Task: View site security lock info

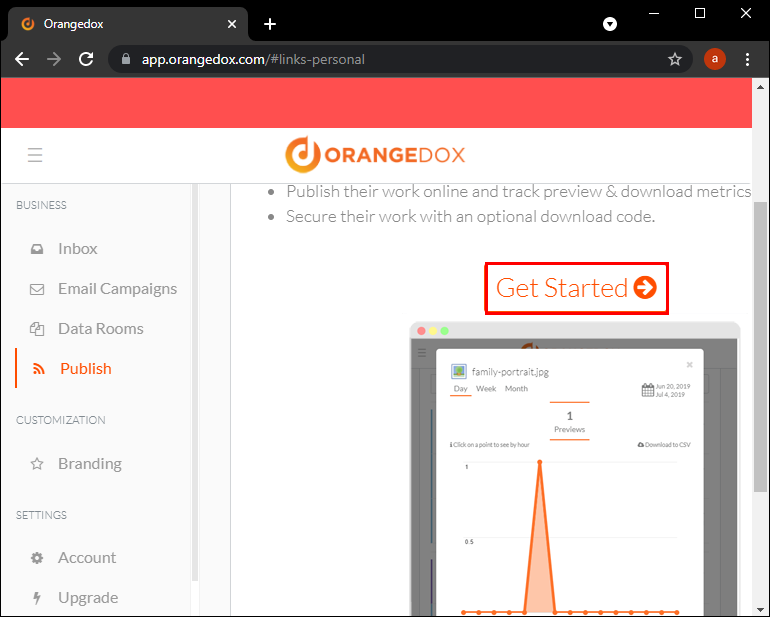Action: pos(126,59)
